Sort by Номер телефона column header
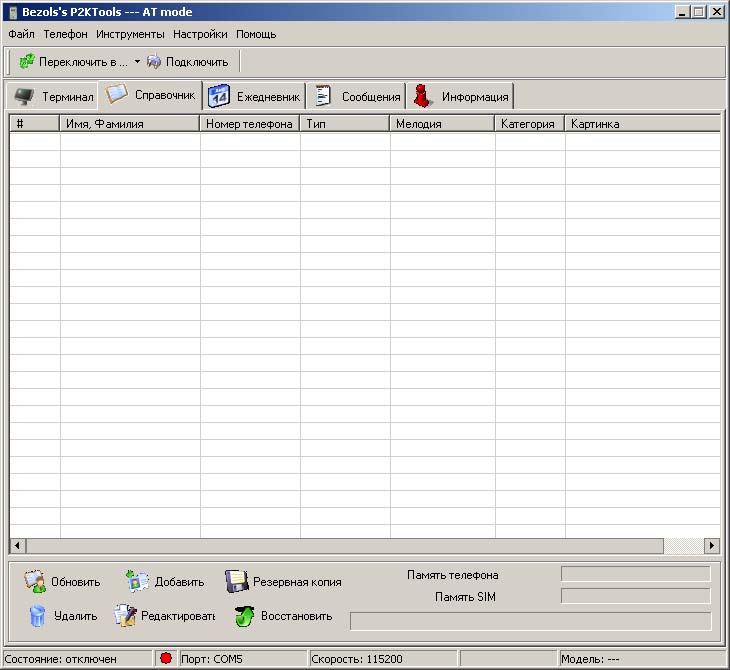The image size is (730, 670). tap(250, 124)
